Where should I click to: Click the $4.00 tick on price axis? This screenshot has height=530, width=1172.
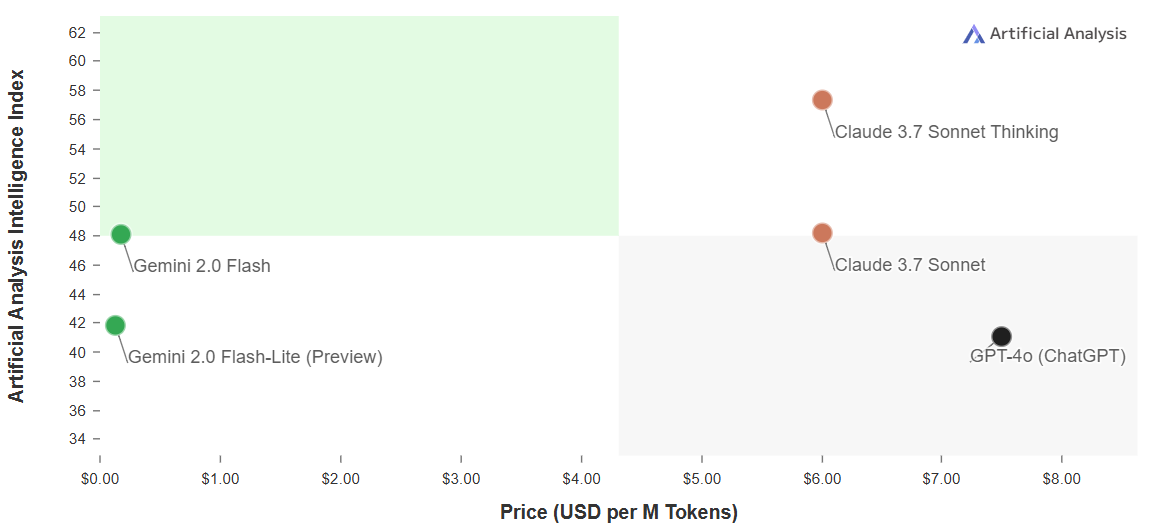pos(581,479)
